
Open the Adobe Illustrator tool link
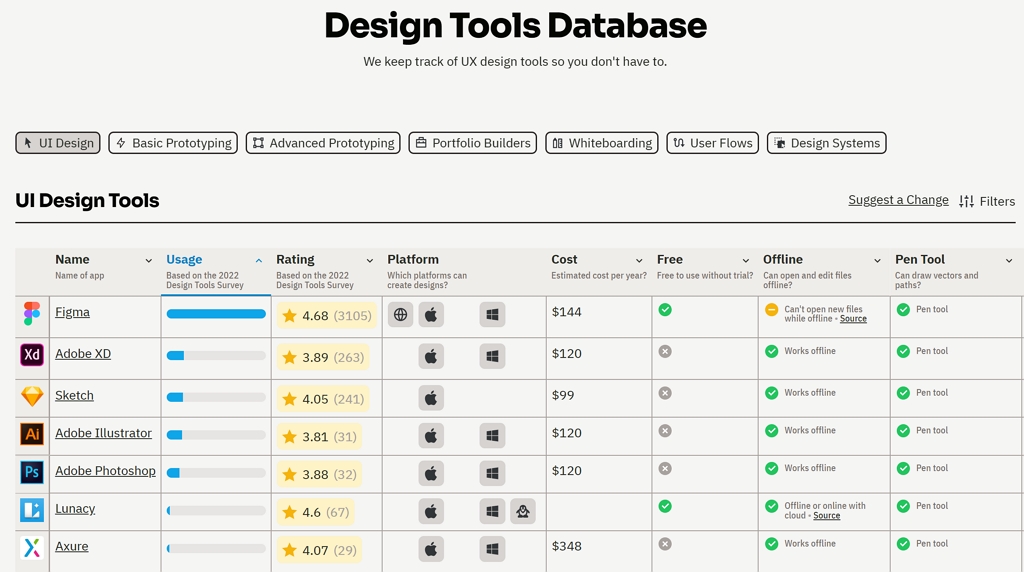[x=103, y=434]
